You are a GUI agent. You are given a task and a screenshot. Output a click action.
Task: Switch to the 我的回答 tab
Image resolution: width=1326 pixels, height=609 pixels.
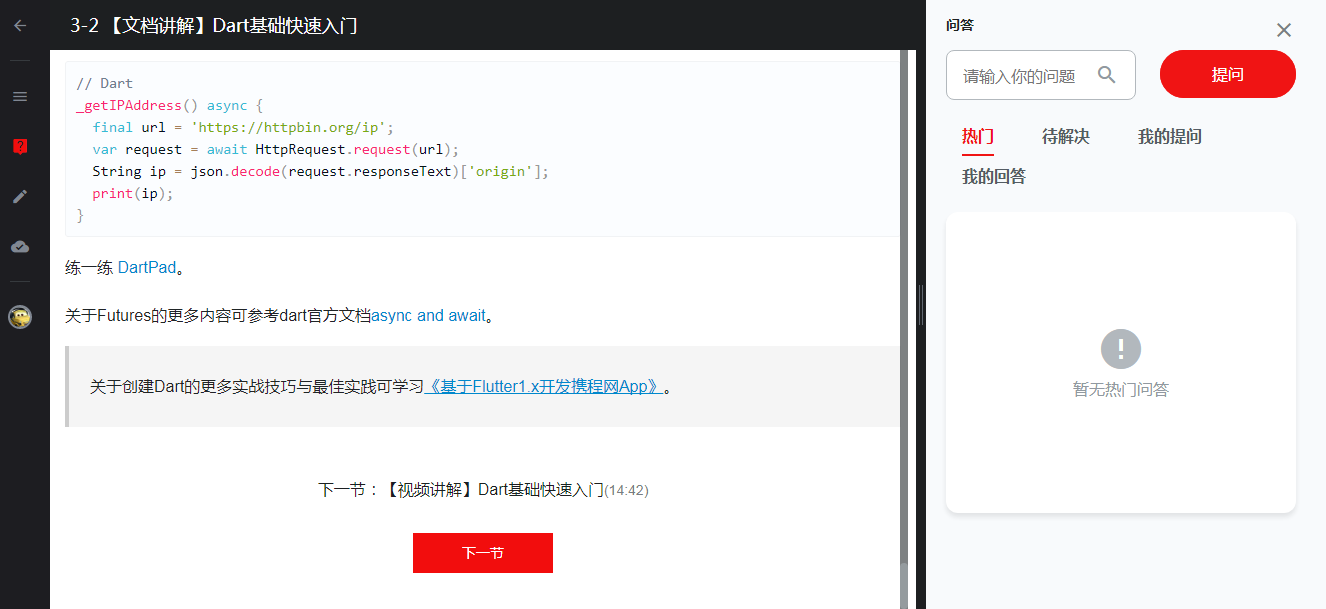[x=994, y=177]
